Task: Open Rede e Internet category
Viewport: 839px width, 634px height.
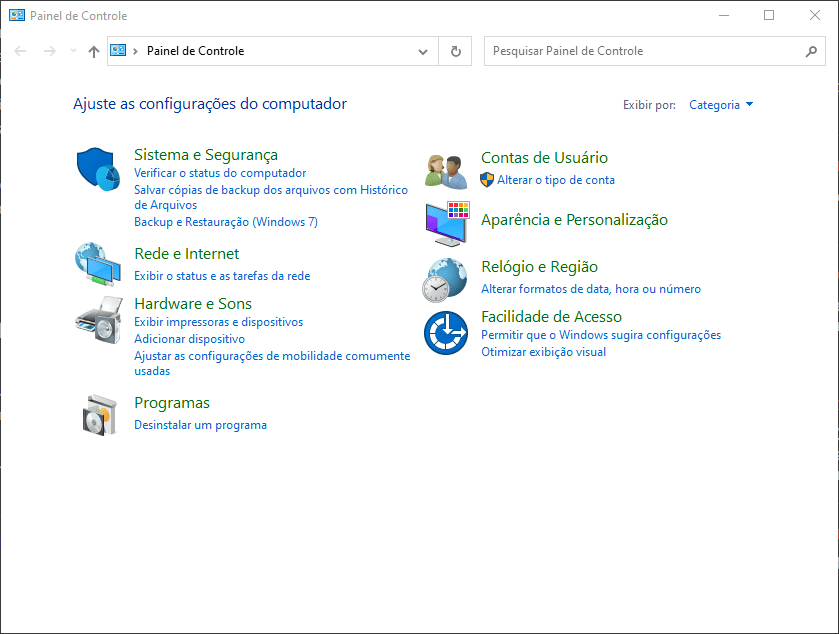Action: pyautogui.click(x=187, y=254)
